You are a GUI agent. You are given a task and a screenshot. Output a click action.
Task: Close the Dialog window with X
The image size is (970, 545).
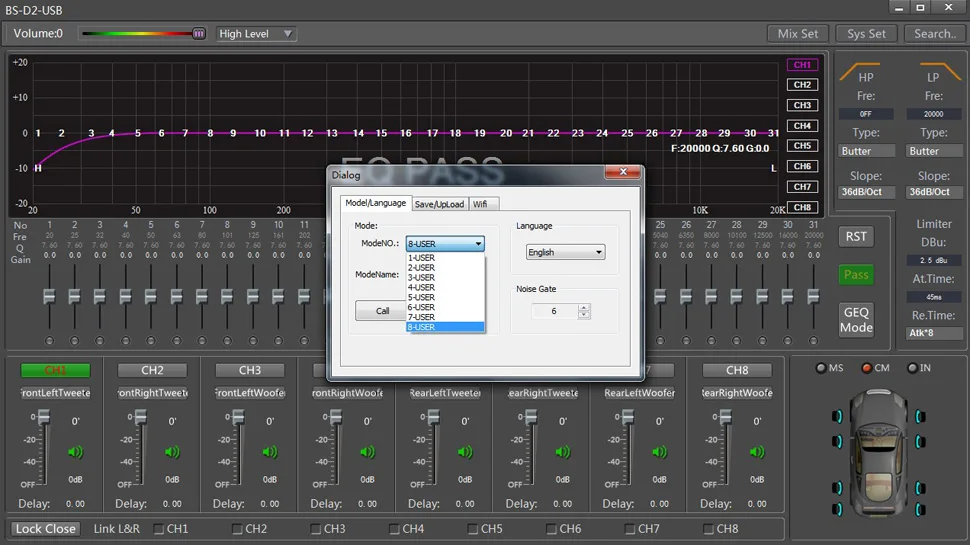[x=625, y=173]
